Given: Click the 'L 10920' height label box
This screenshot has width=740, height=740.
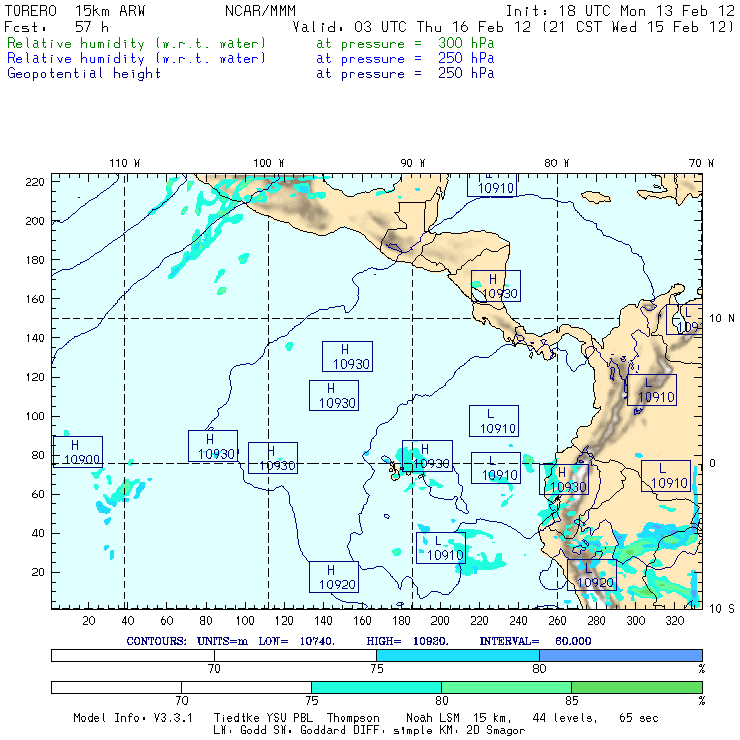Looking at the screenshot, I should 592,575.
